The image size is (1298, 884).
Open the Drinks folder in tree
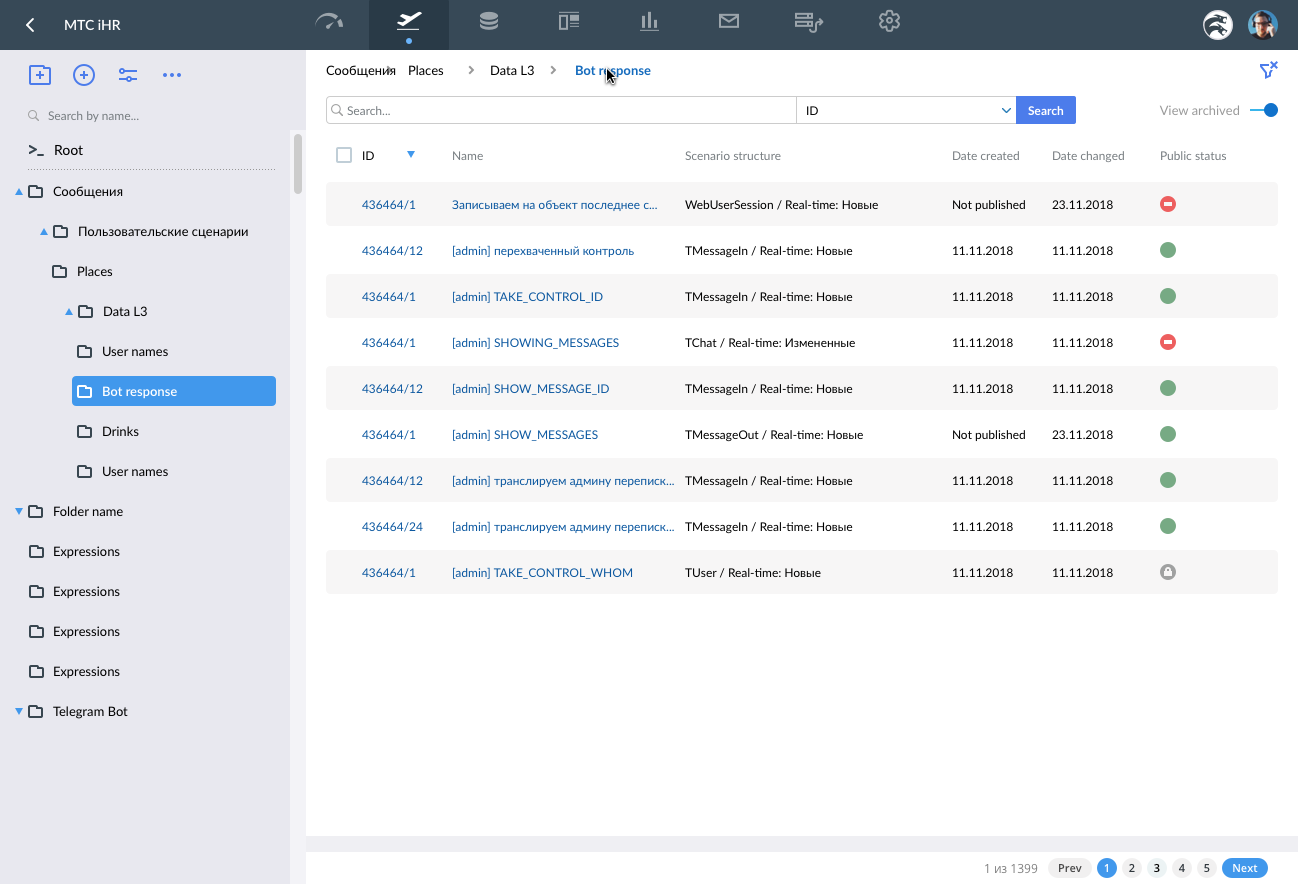pos(120,431)
